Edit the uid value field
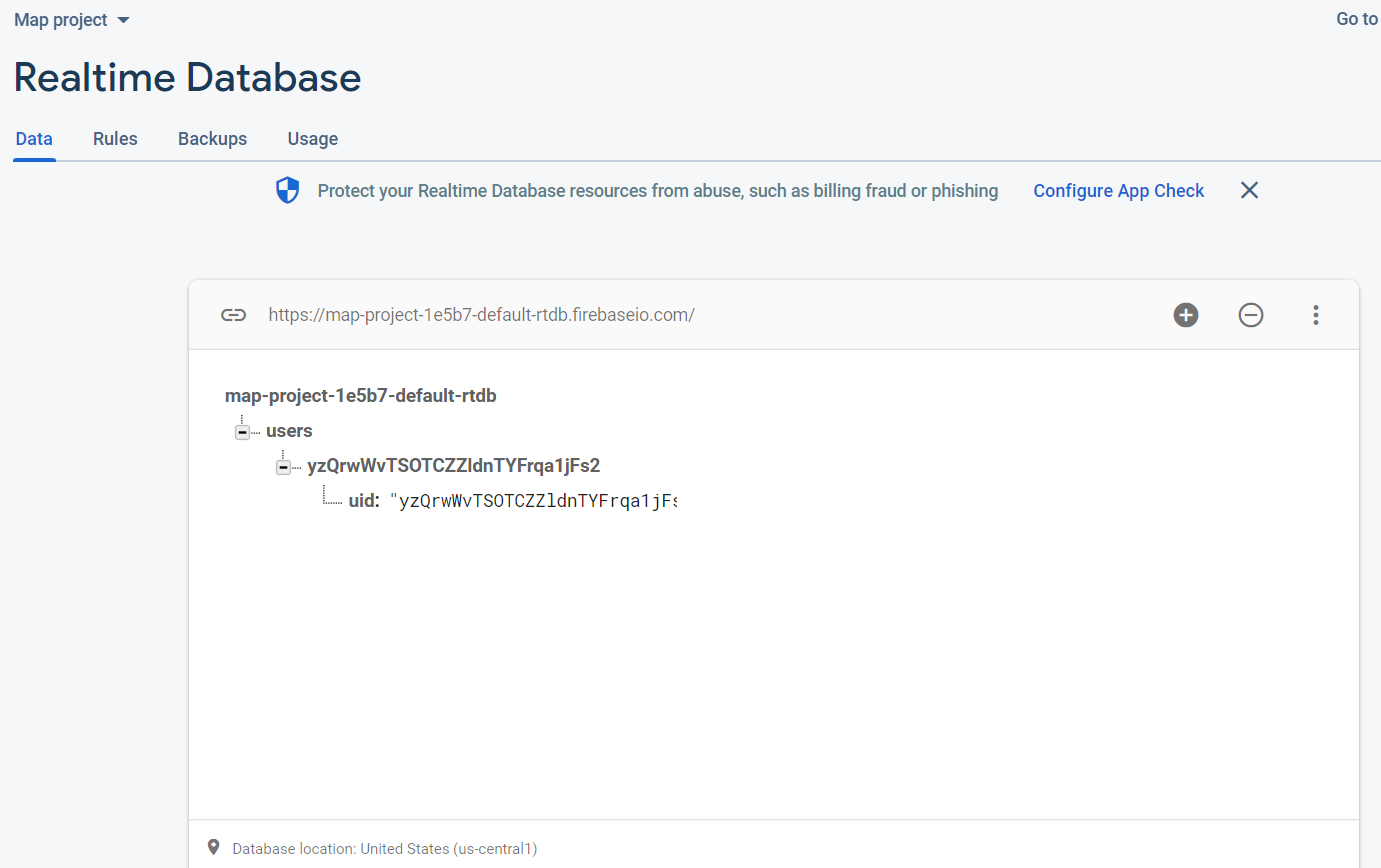 pyautogui.click(x=533, y=501)
